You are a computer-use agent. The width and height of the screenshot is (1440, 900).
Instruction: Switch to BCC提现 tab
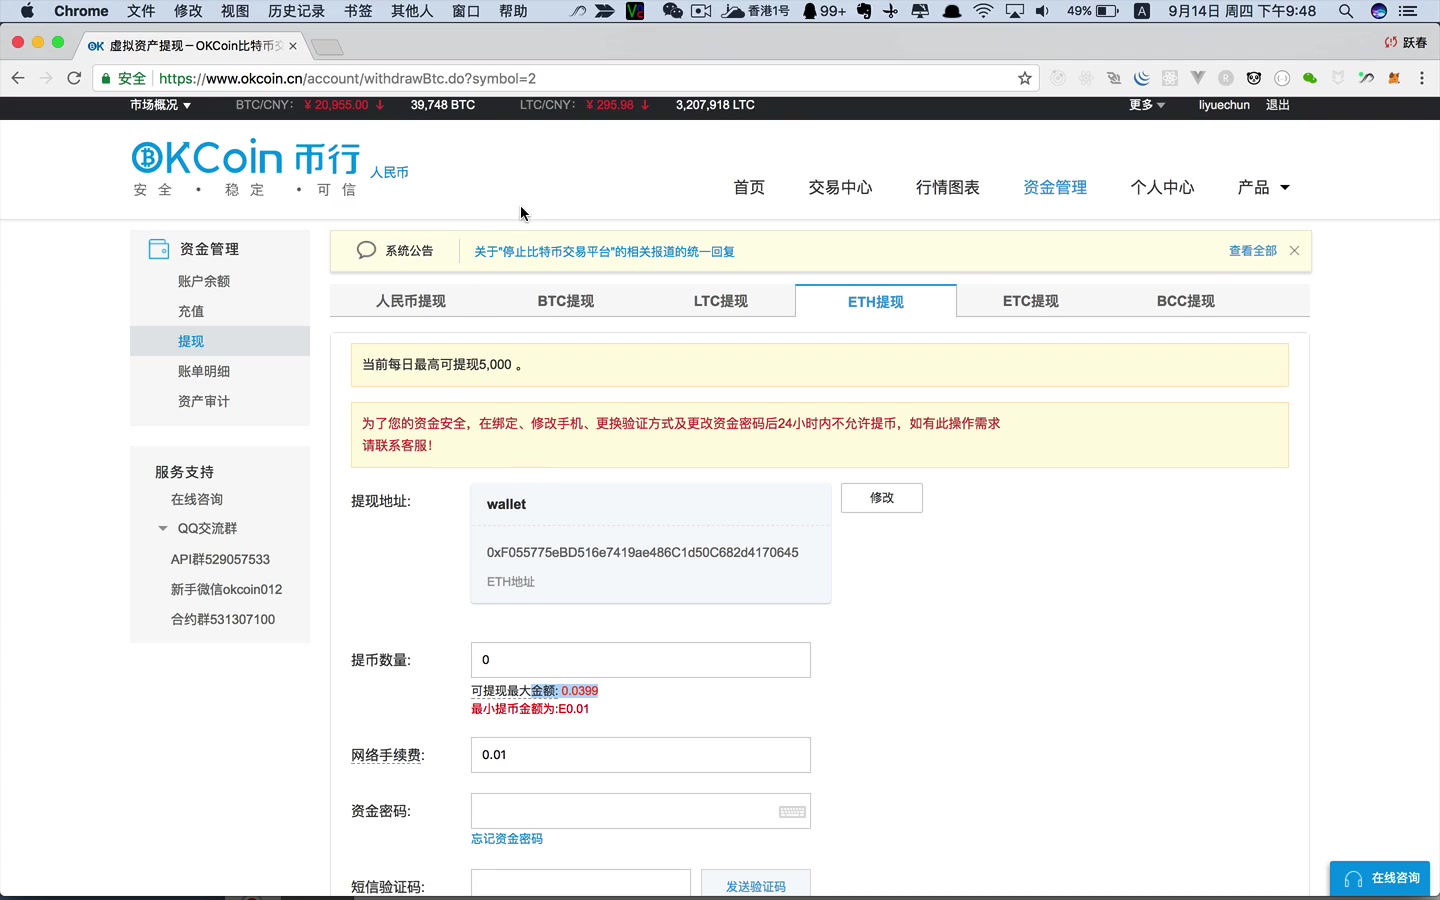1185,301
